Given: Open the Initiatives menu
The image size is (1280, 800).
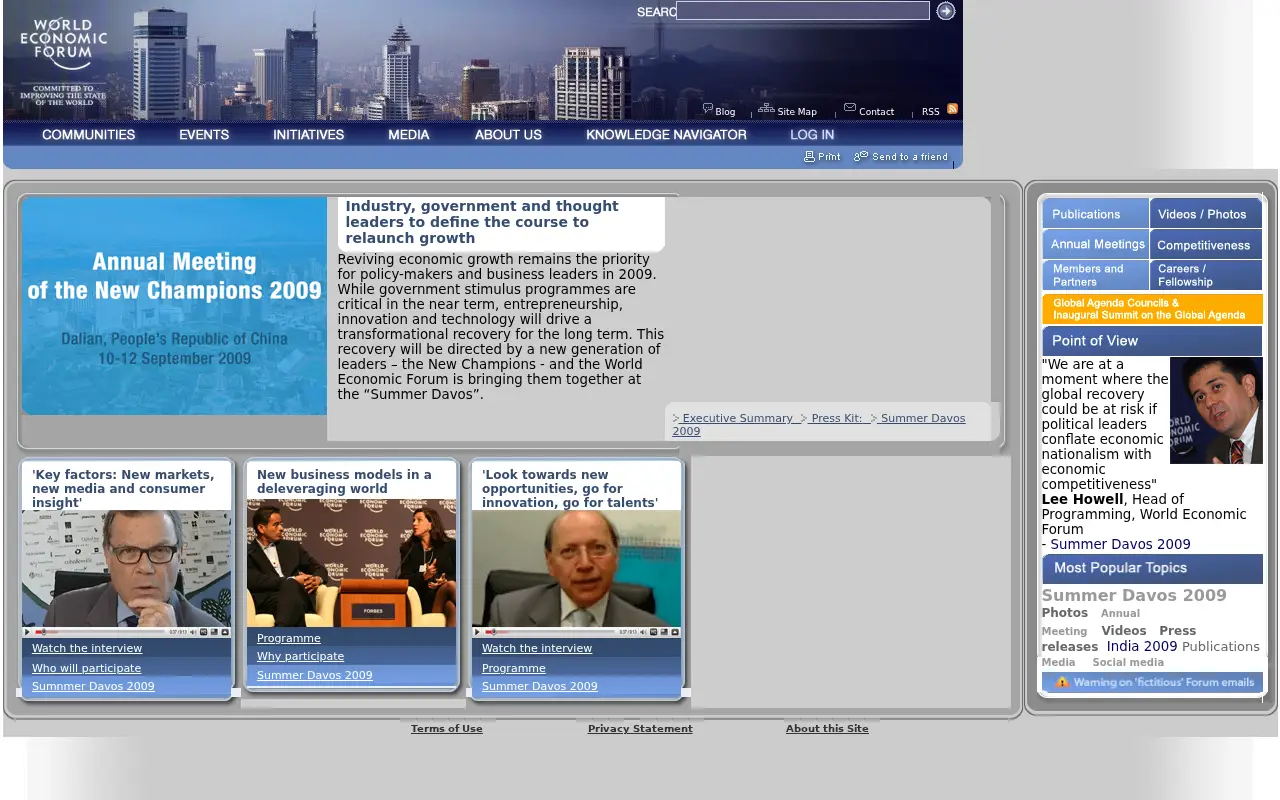Looking at the screenshot, I should tap(308, 135).
